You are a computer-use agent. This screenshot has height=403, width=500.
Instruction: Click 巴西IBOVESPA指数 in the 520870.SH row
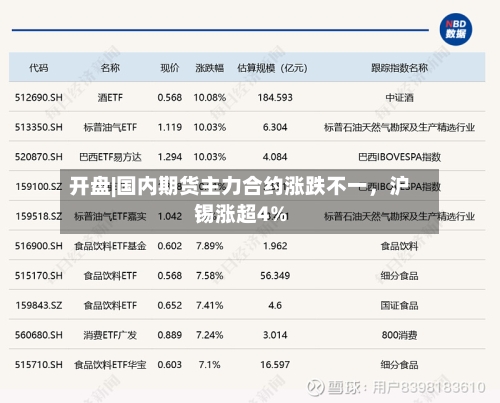(399, 157)
